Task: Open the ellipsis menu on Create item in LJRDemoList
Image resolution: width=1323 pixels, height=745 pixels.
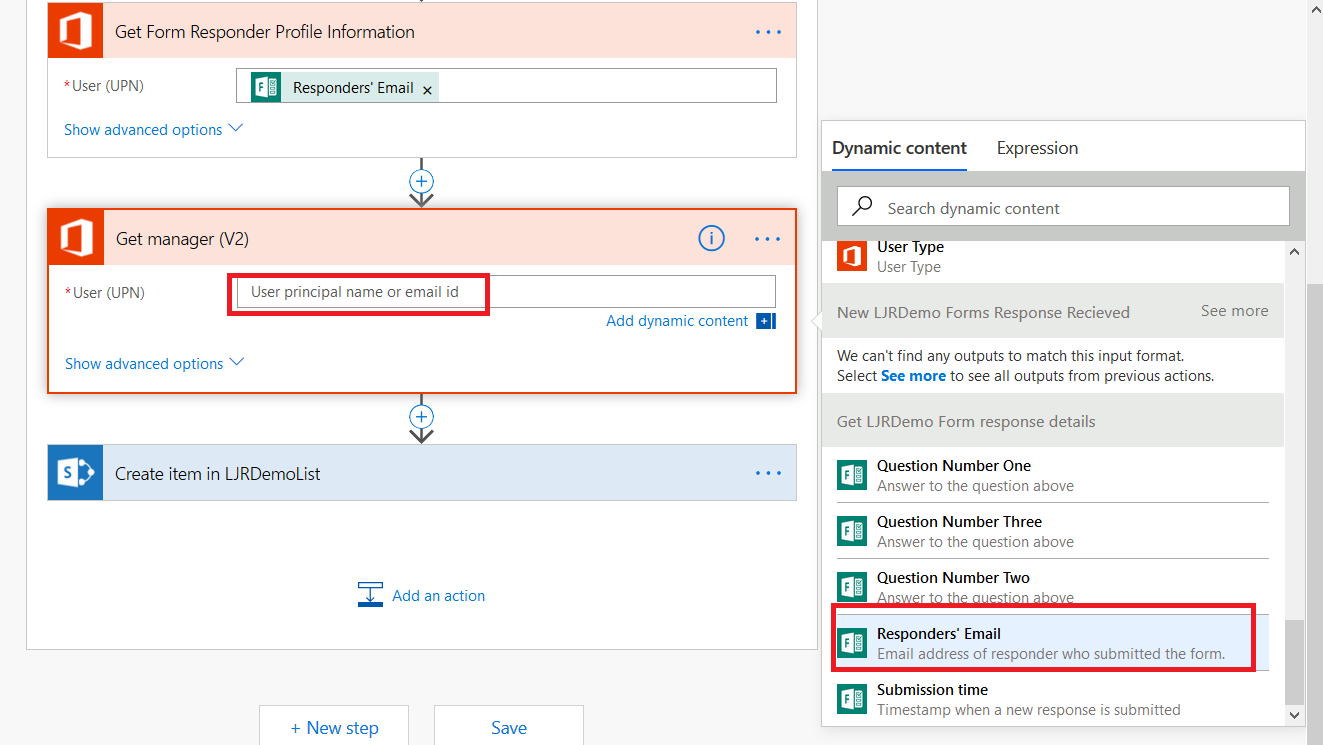Action: pos(768,473)
